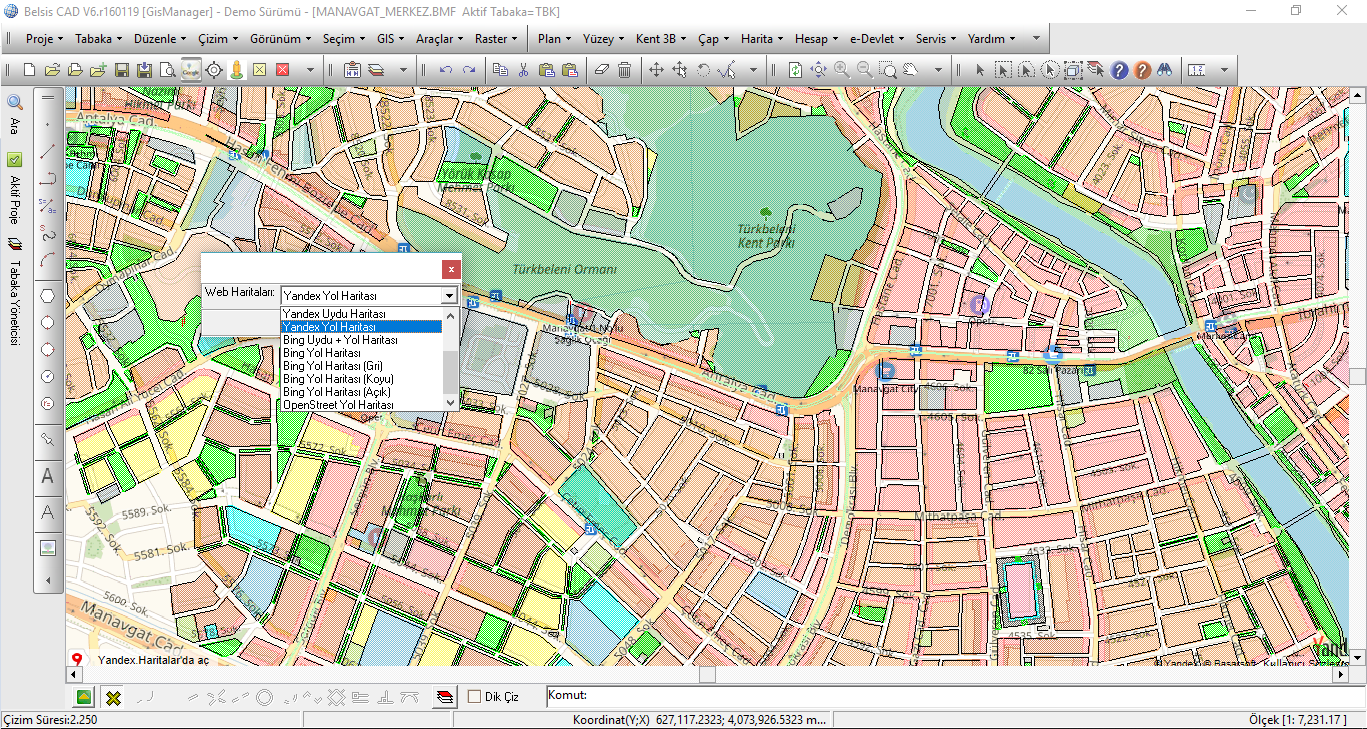Viewport: 1367px width, 729px height.
Task: Open the Tabaka menu
Action: (x=98, y=39)
